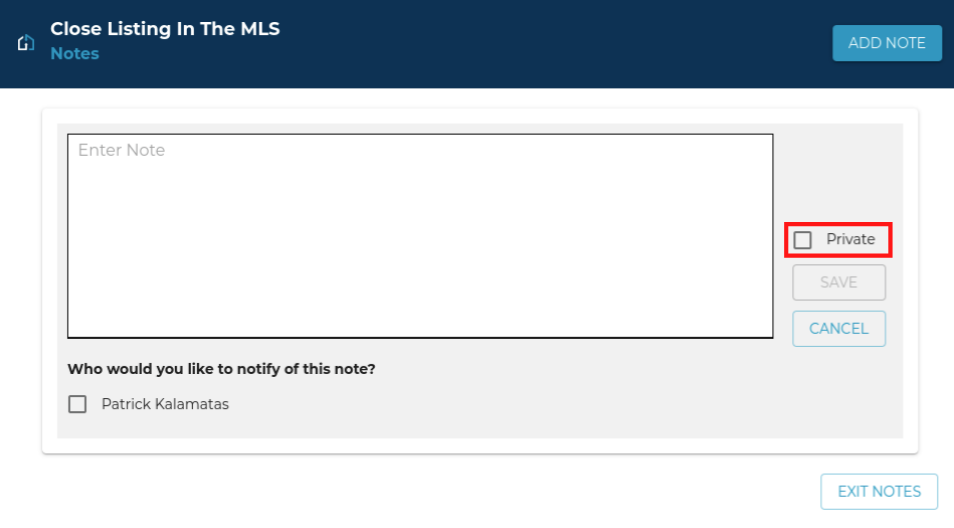This screenshot has height=528, width=954.
Task: Click the notify question heading
Action: (221, 369)
